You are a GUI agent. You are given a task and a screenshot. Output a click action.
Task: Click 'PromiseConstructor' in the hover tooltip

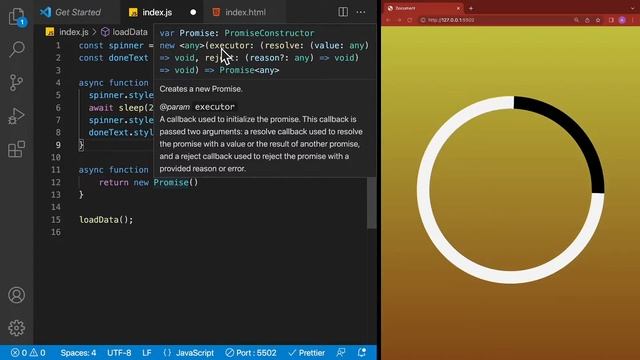269,33
